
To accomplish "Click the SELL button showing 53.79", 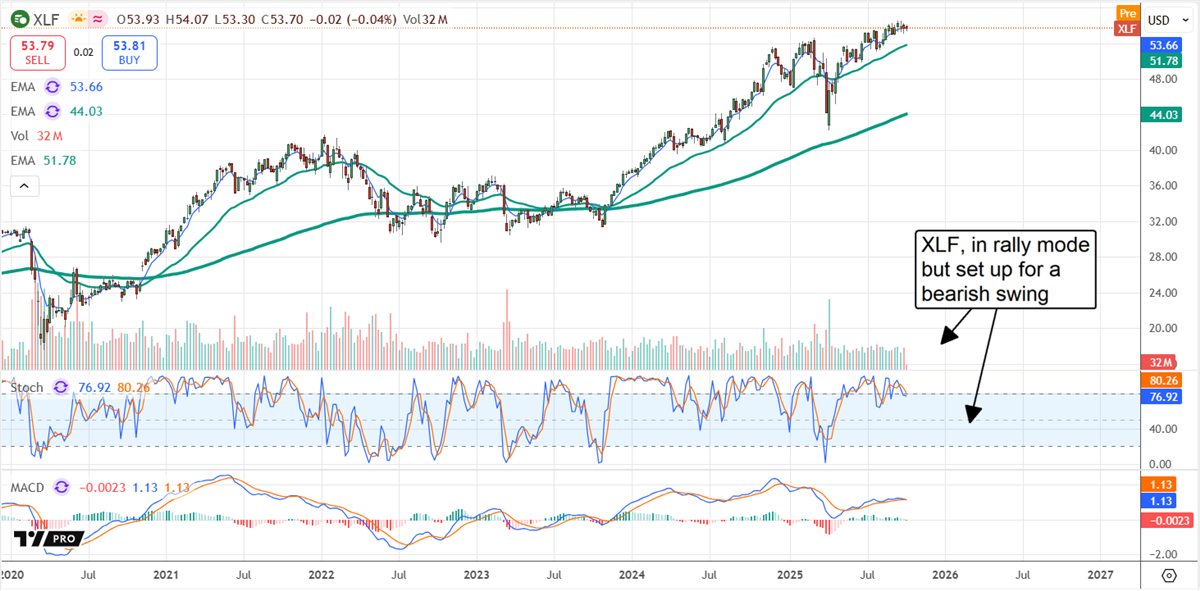I will tap(37, 54).
